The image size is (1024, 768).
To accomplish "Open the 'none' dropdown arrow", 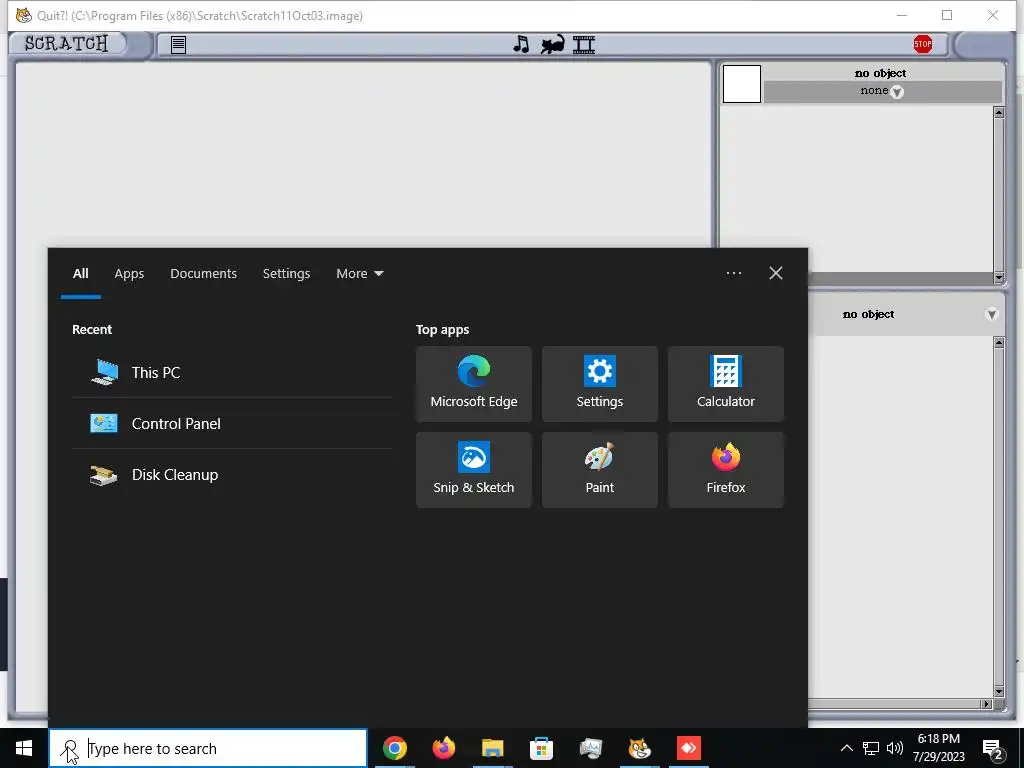I will point(897,92).
